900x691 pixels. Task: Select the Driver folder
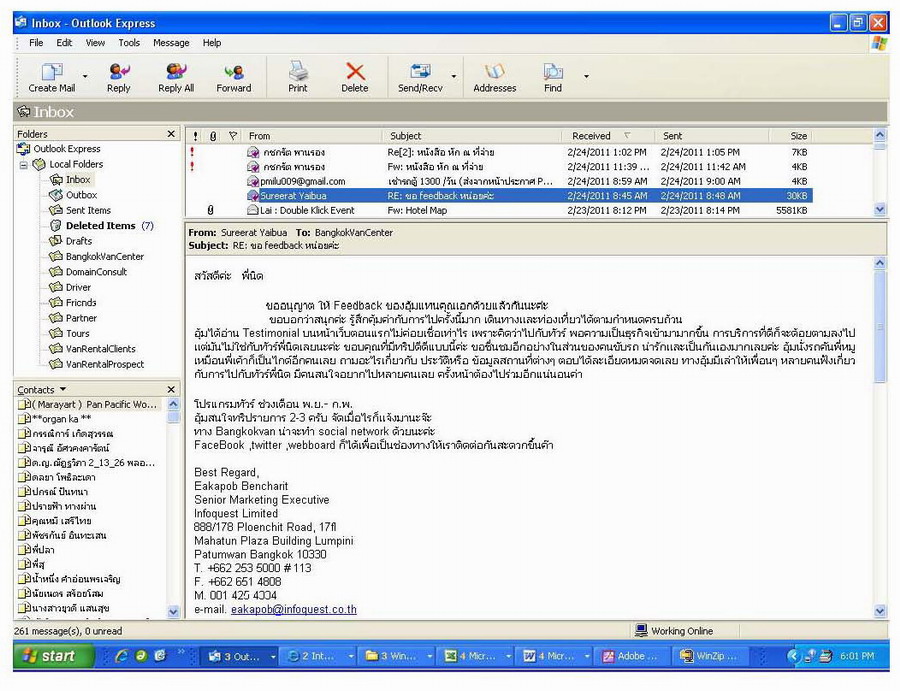[78, 288]
